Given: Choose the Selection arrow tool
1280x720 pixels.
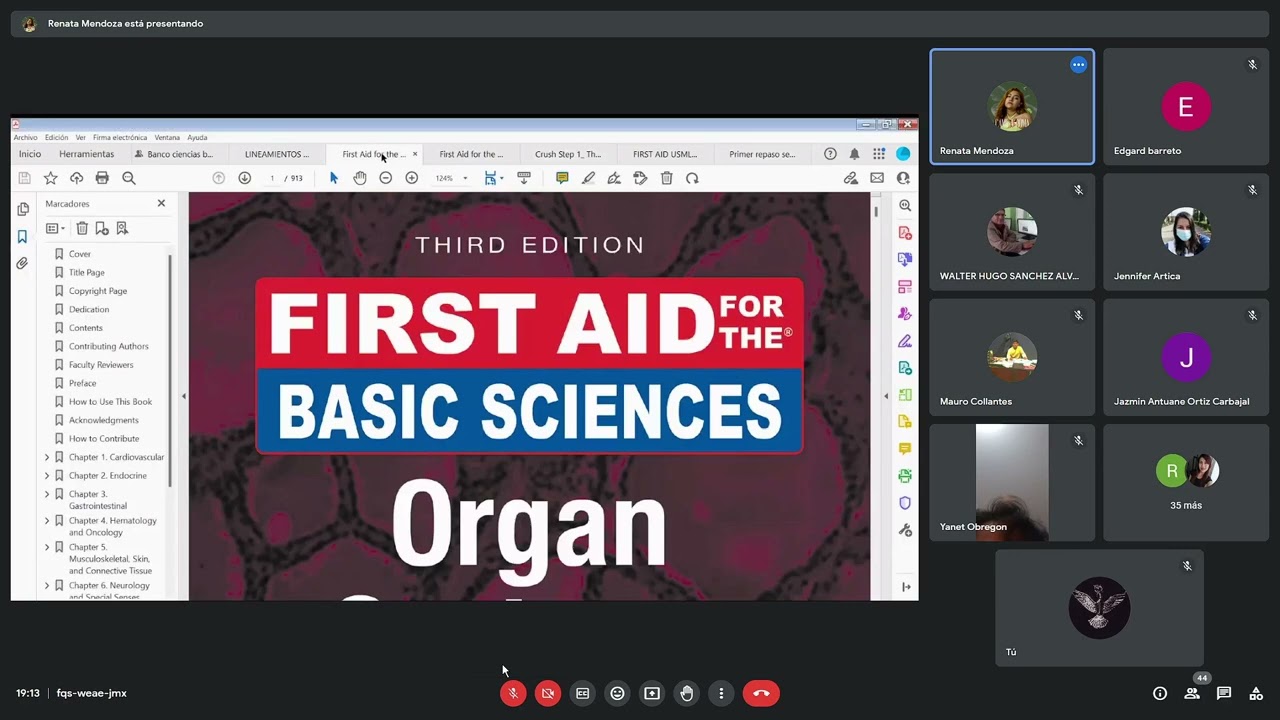Looking at the screenshot, I should 334,178.
